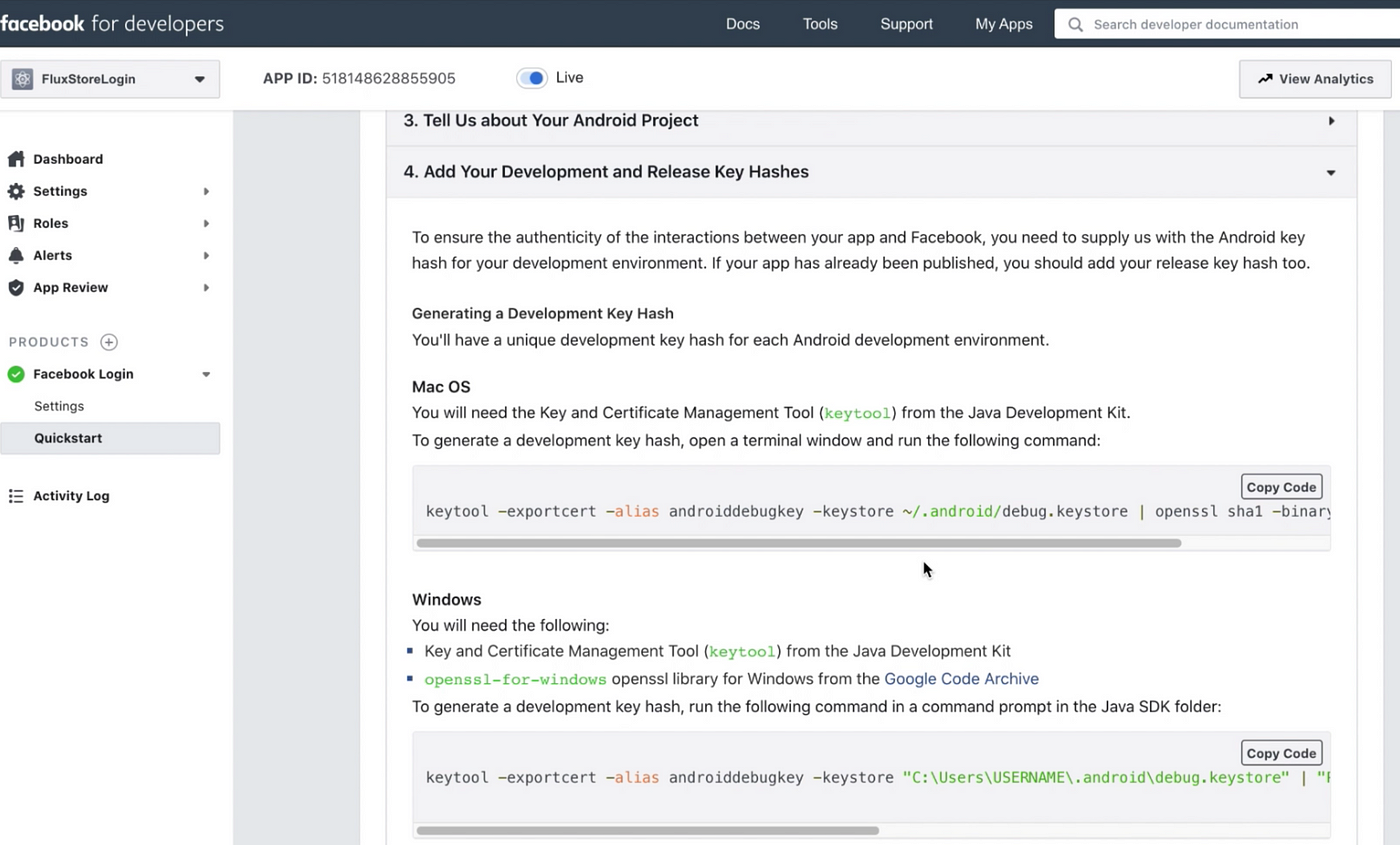Select Settings under Facebook Login

tap(59, 406)
